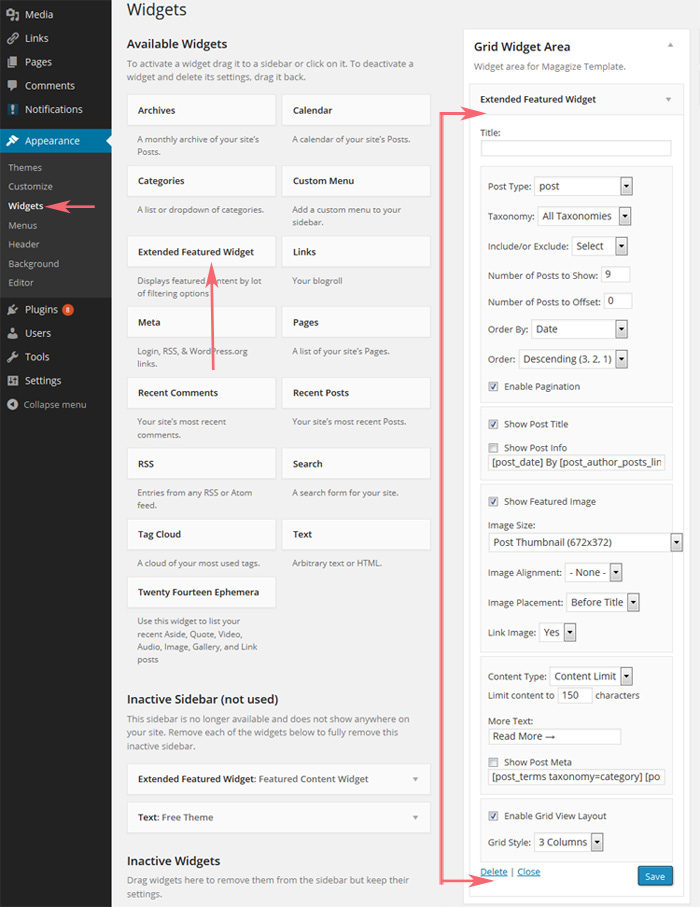Select the Custom Menu available widget
The height and width of the screenshot is (907, 700).
pyautogui.click(x=356, y=181)
